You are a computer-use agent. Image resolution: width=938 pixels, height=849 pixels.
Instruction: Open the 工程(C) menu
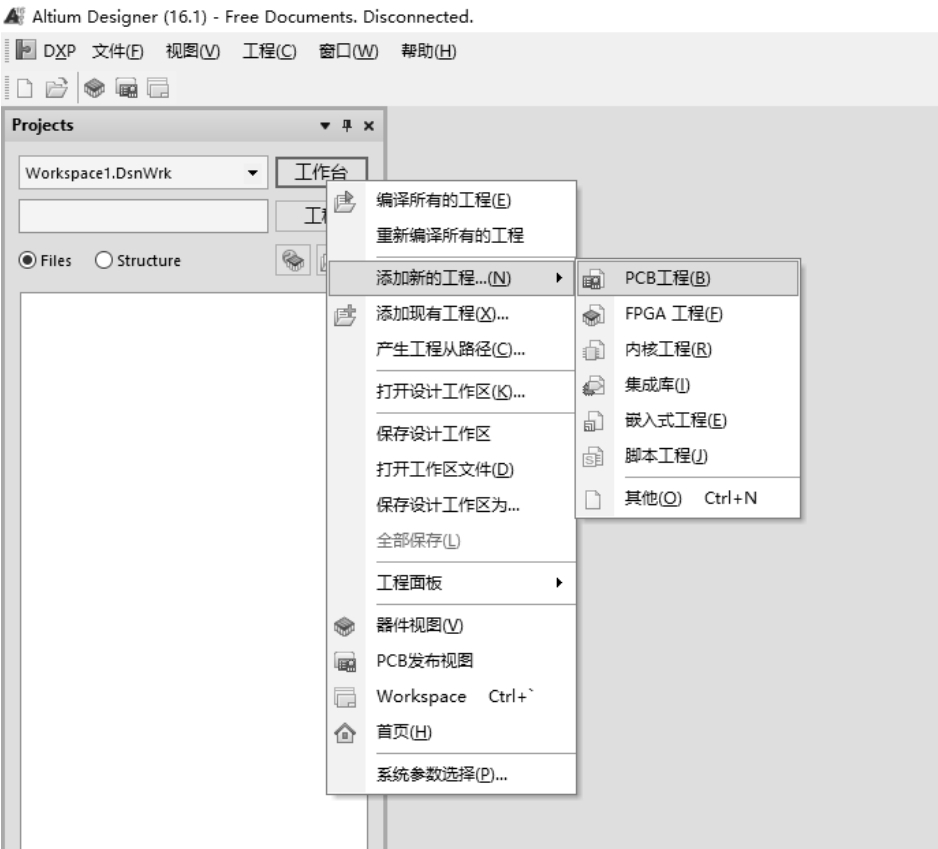coord(269,51)
